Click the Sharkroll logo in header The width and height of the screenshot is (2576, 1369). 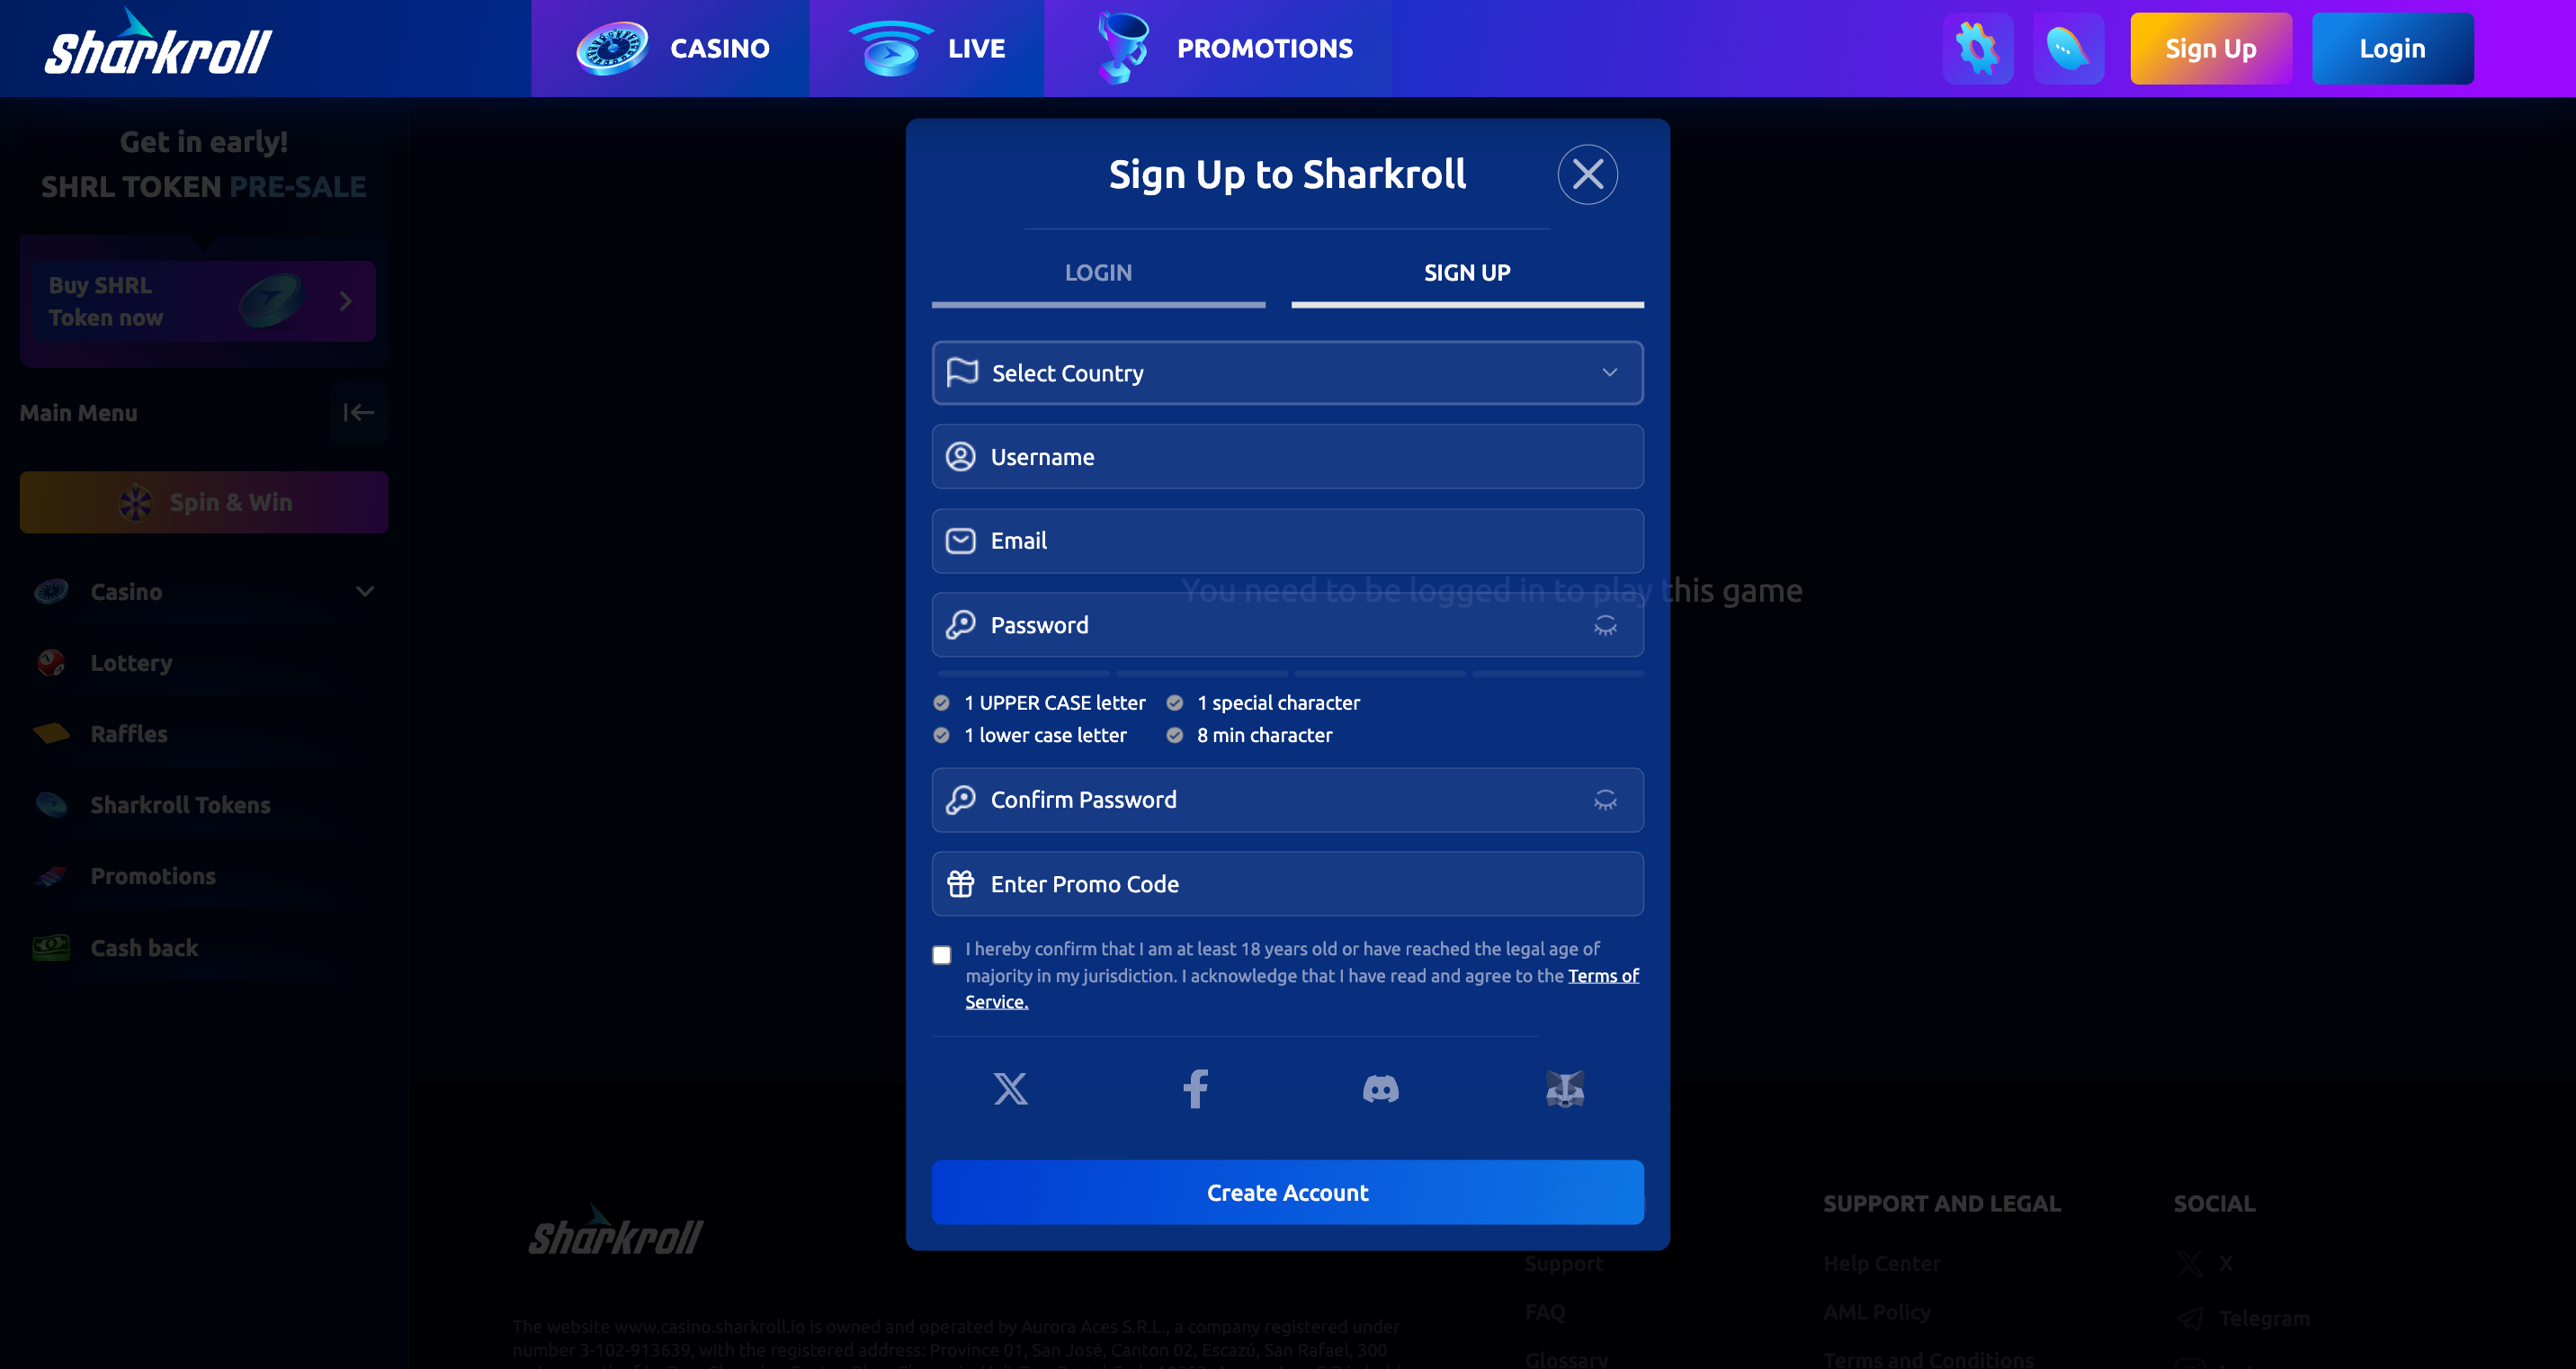tap(158, 44)
